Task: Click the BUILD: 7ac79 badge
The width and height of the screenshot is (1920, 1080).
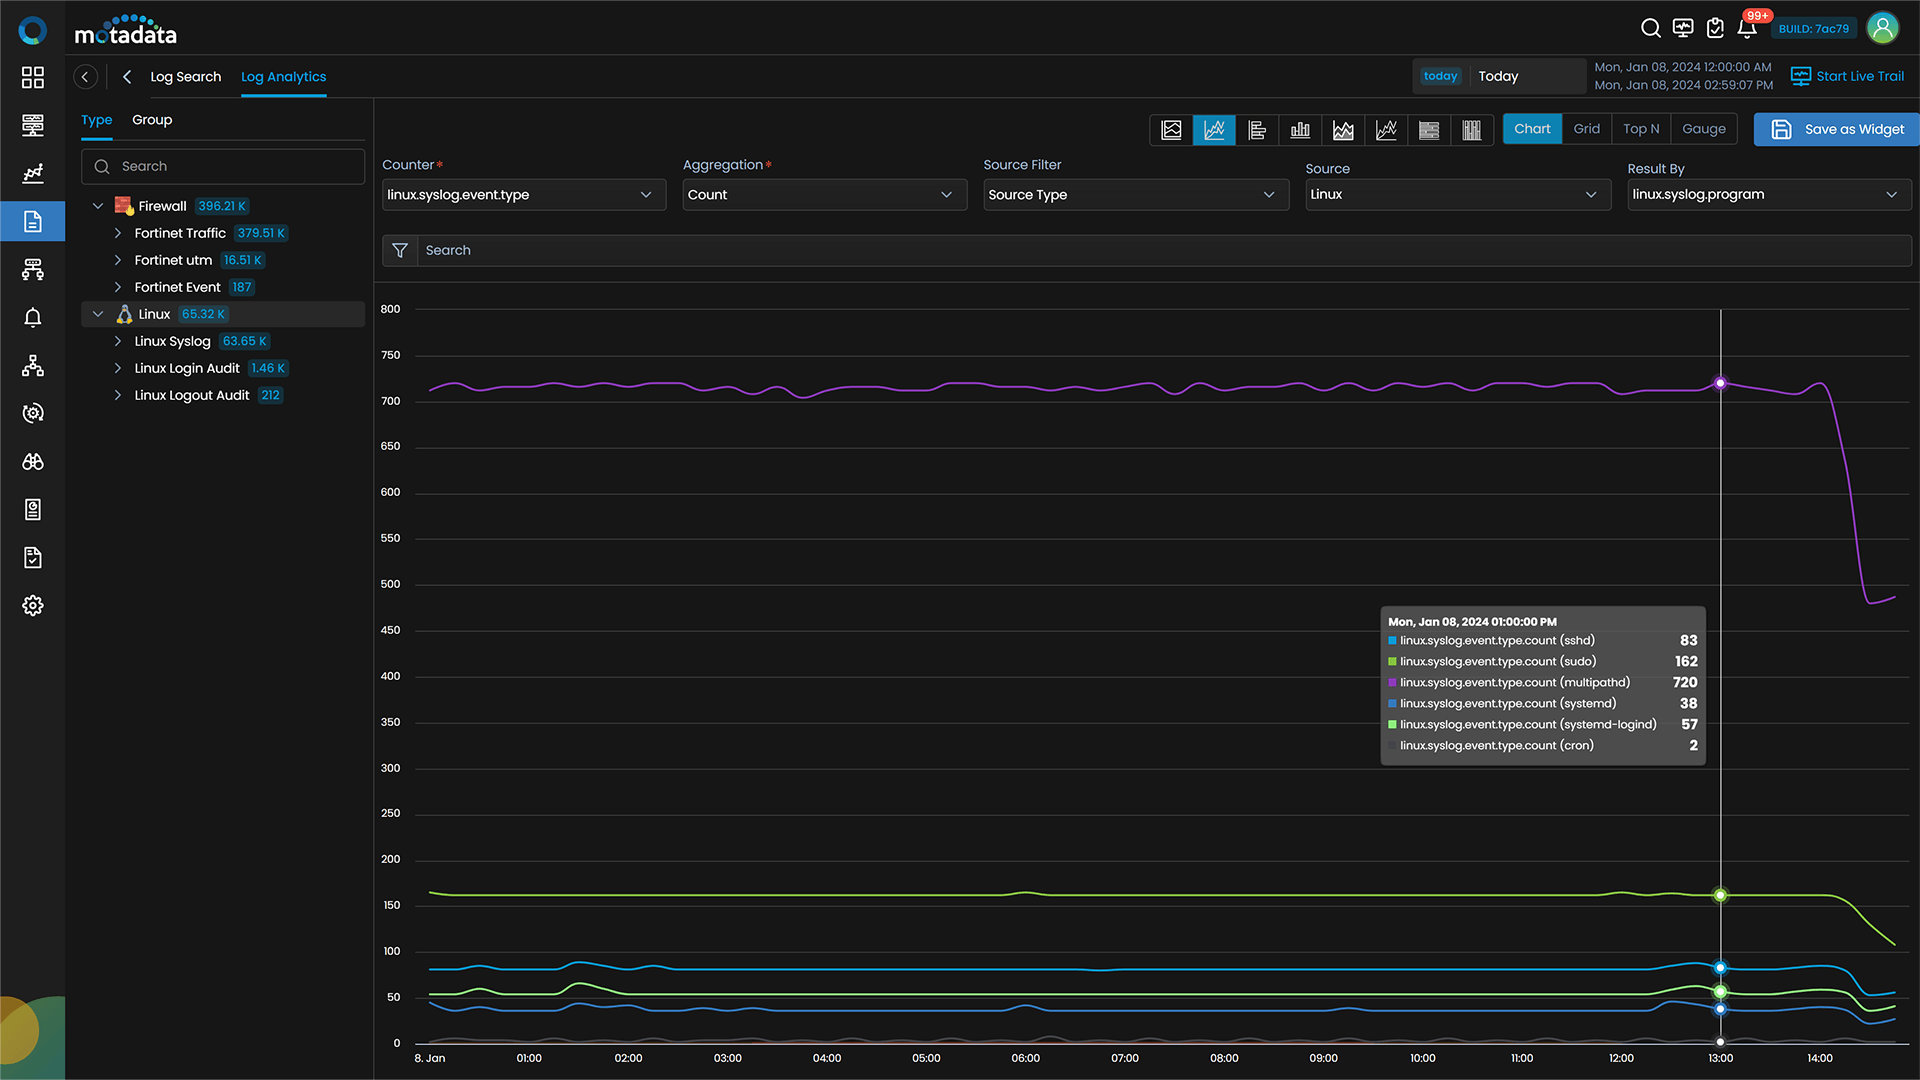Action: [x=1813, y=29]
